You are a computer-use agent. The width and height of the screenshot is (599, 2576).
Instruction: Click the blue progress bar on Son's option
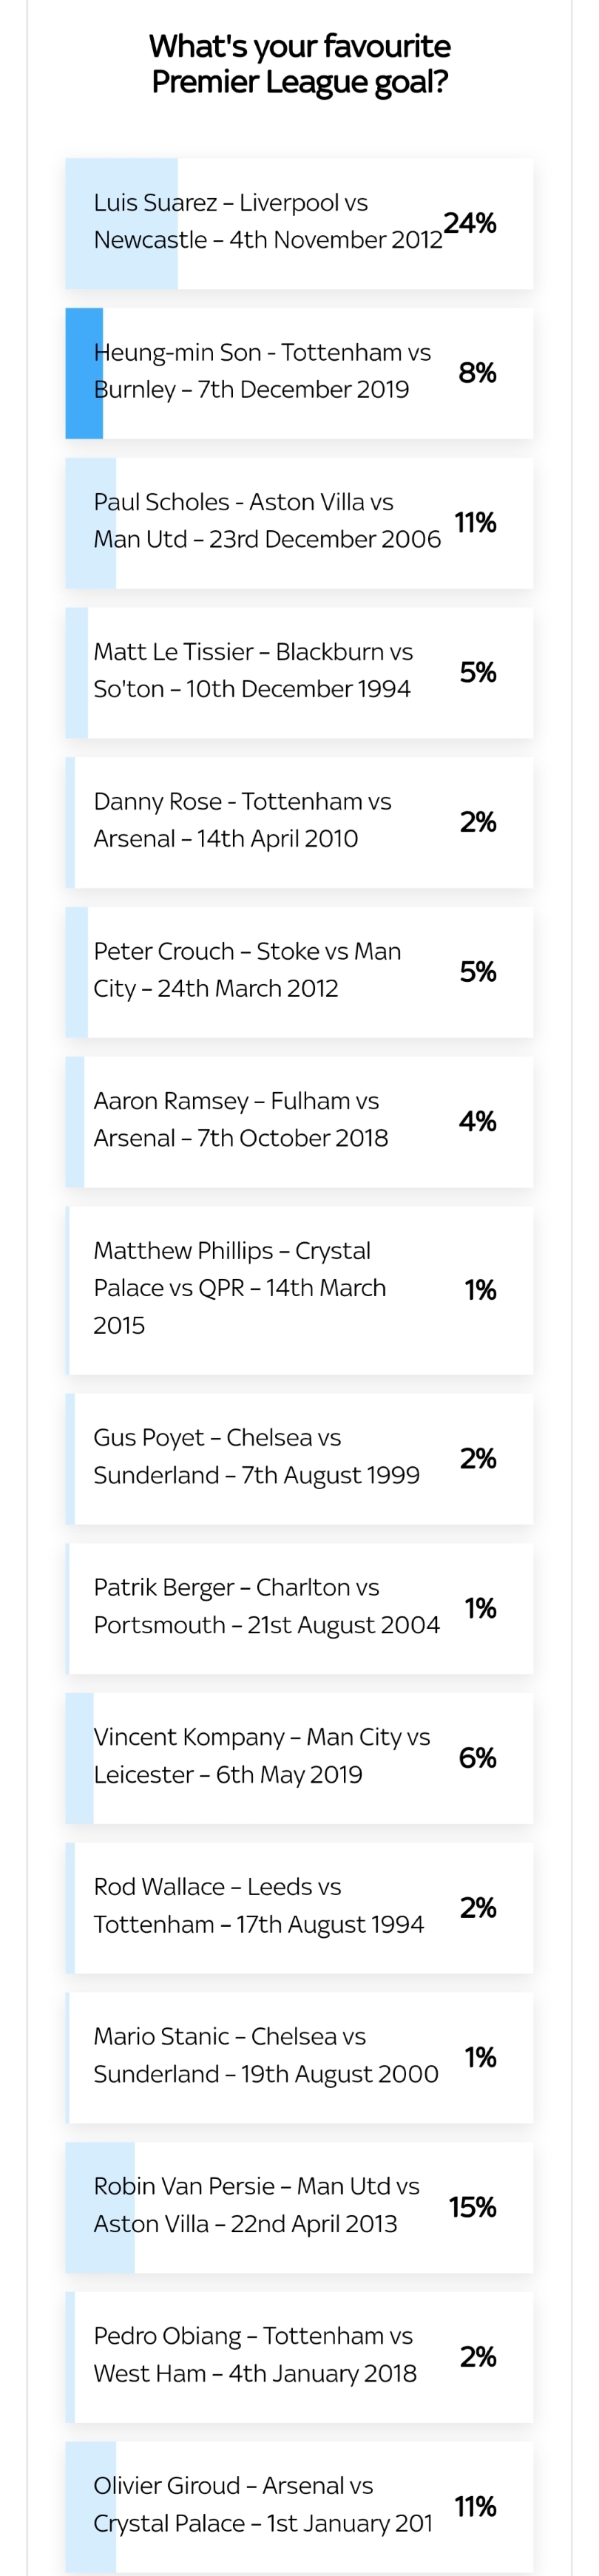84,373
